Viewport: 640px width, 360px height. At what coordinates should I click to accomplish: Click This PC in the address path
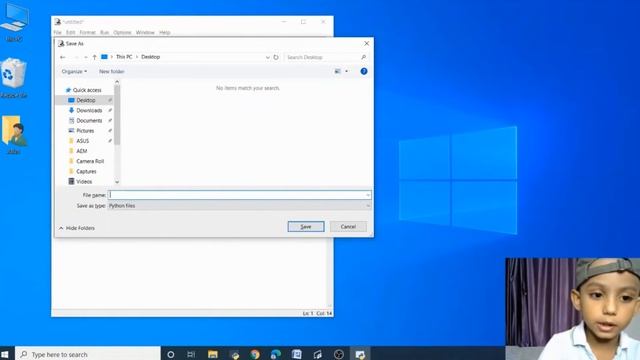pos(124,57)
